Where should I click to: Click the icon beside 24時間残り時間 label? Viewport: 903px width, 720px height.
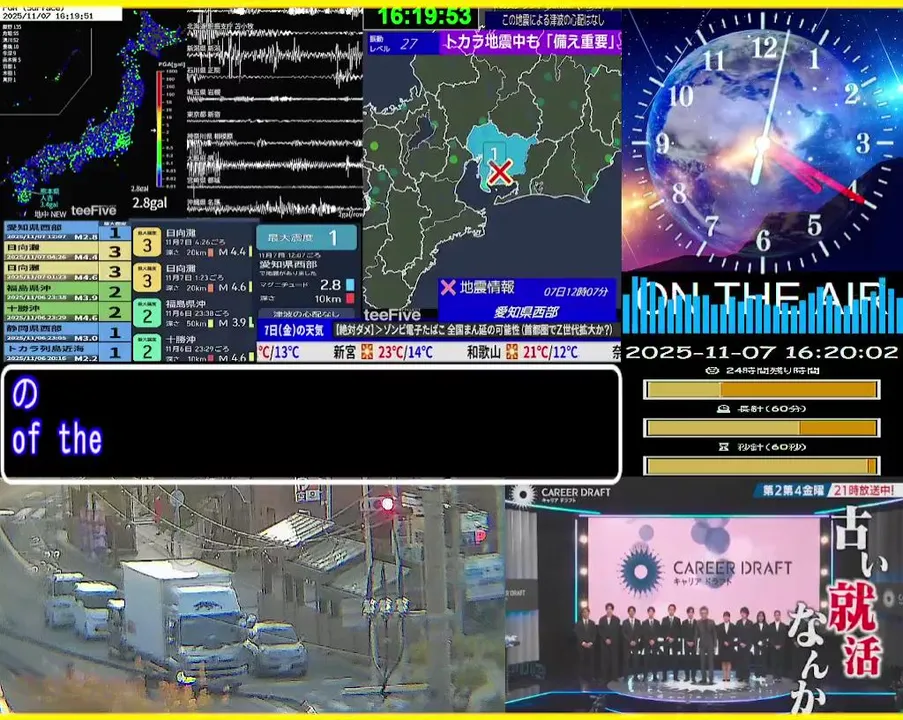pos(712,370)
